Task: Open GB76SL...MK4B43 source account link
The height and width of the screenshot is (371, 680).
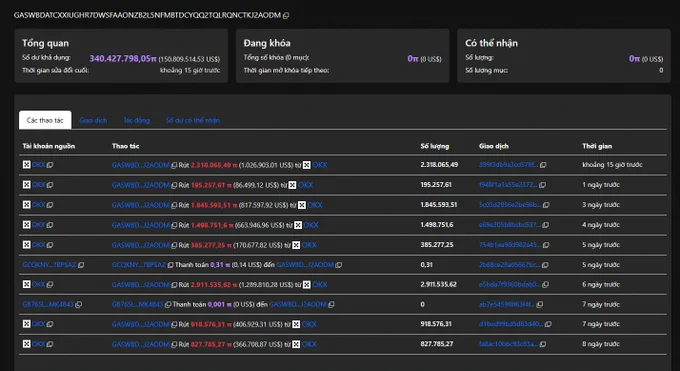Action: [48, 304]
